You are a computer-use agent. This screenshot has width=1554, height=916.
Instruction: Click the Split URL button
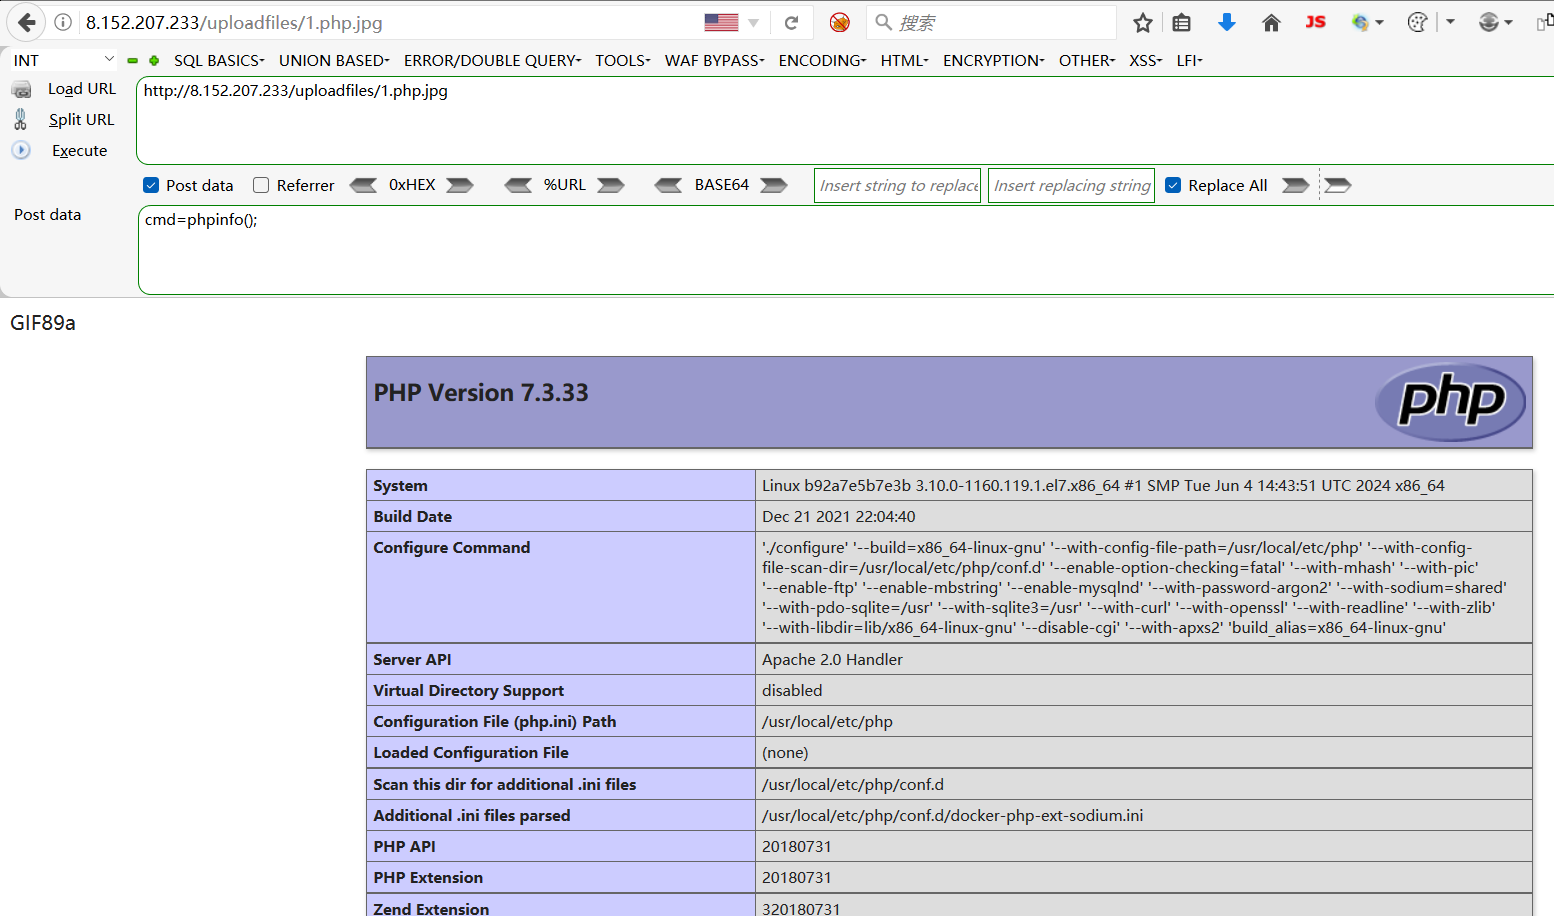click(81, 120)
